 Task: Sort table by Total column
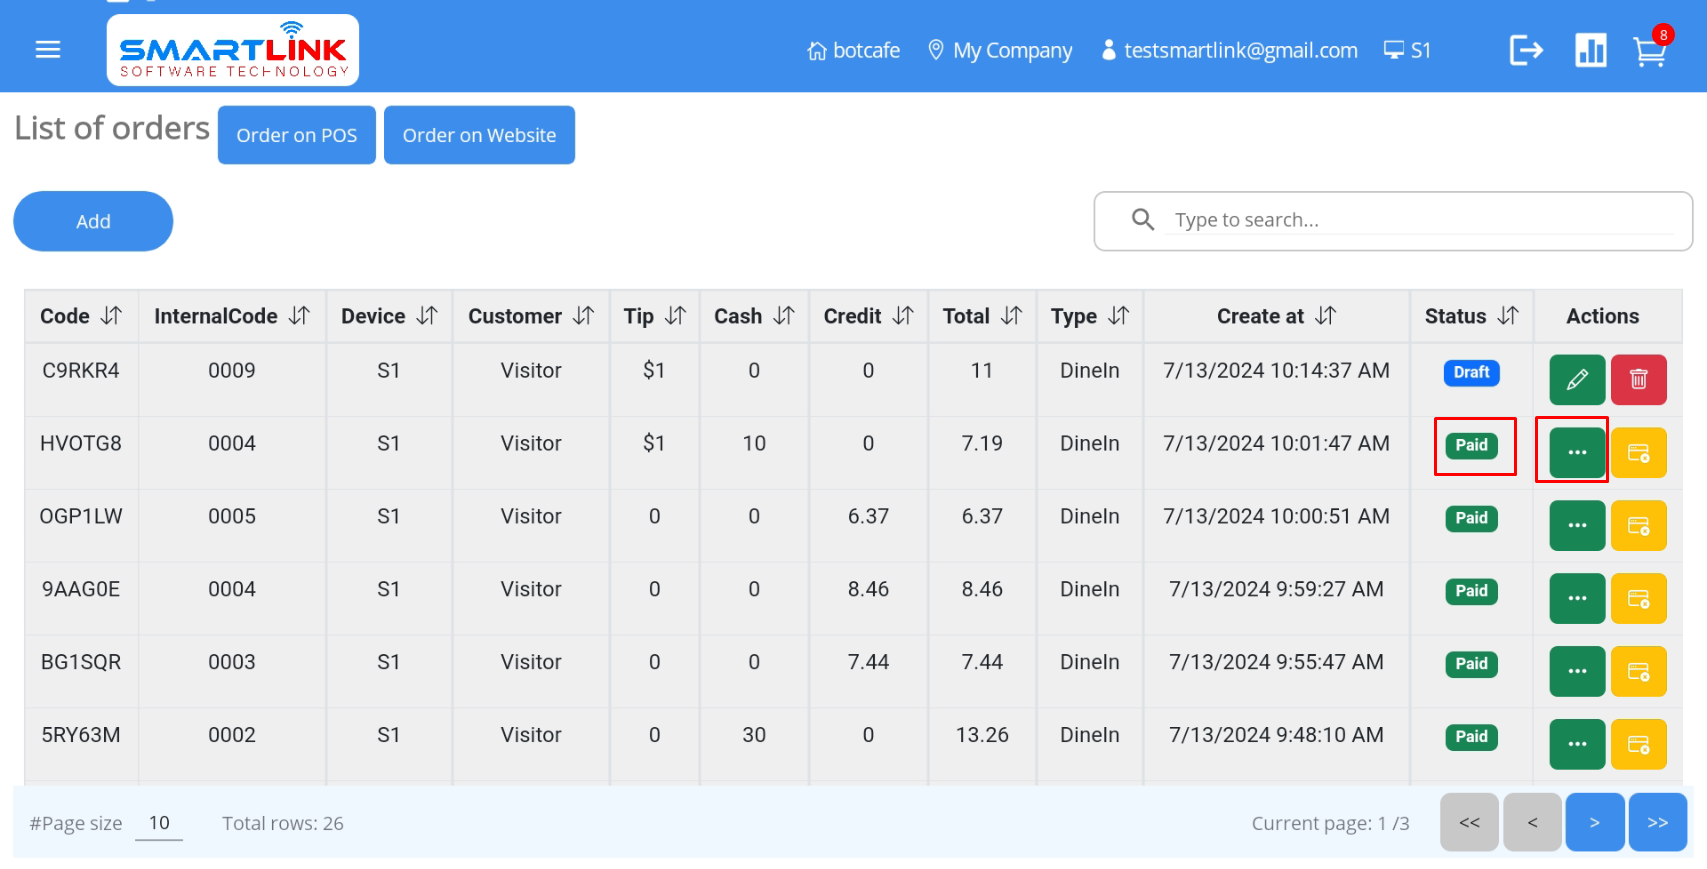point(1011,316)
